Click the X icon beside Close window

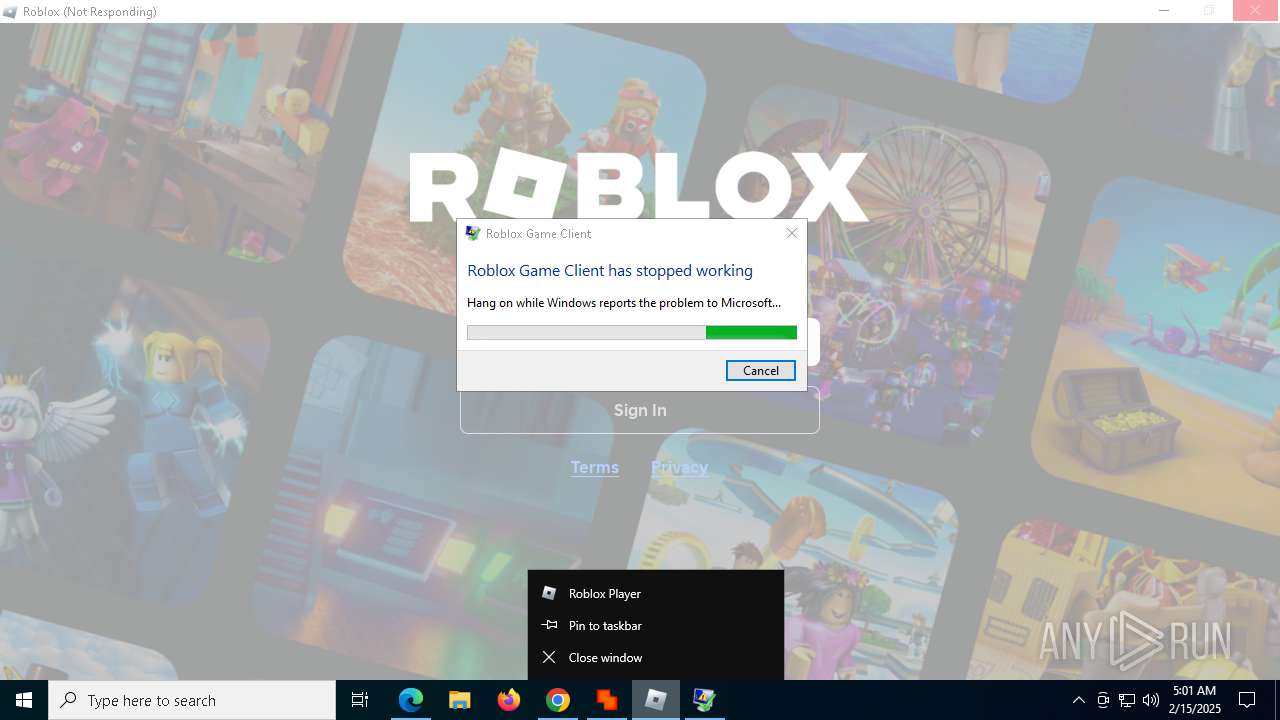coord(548,657)
